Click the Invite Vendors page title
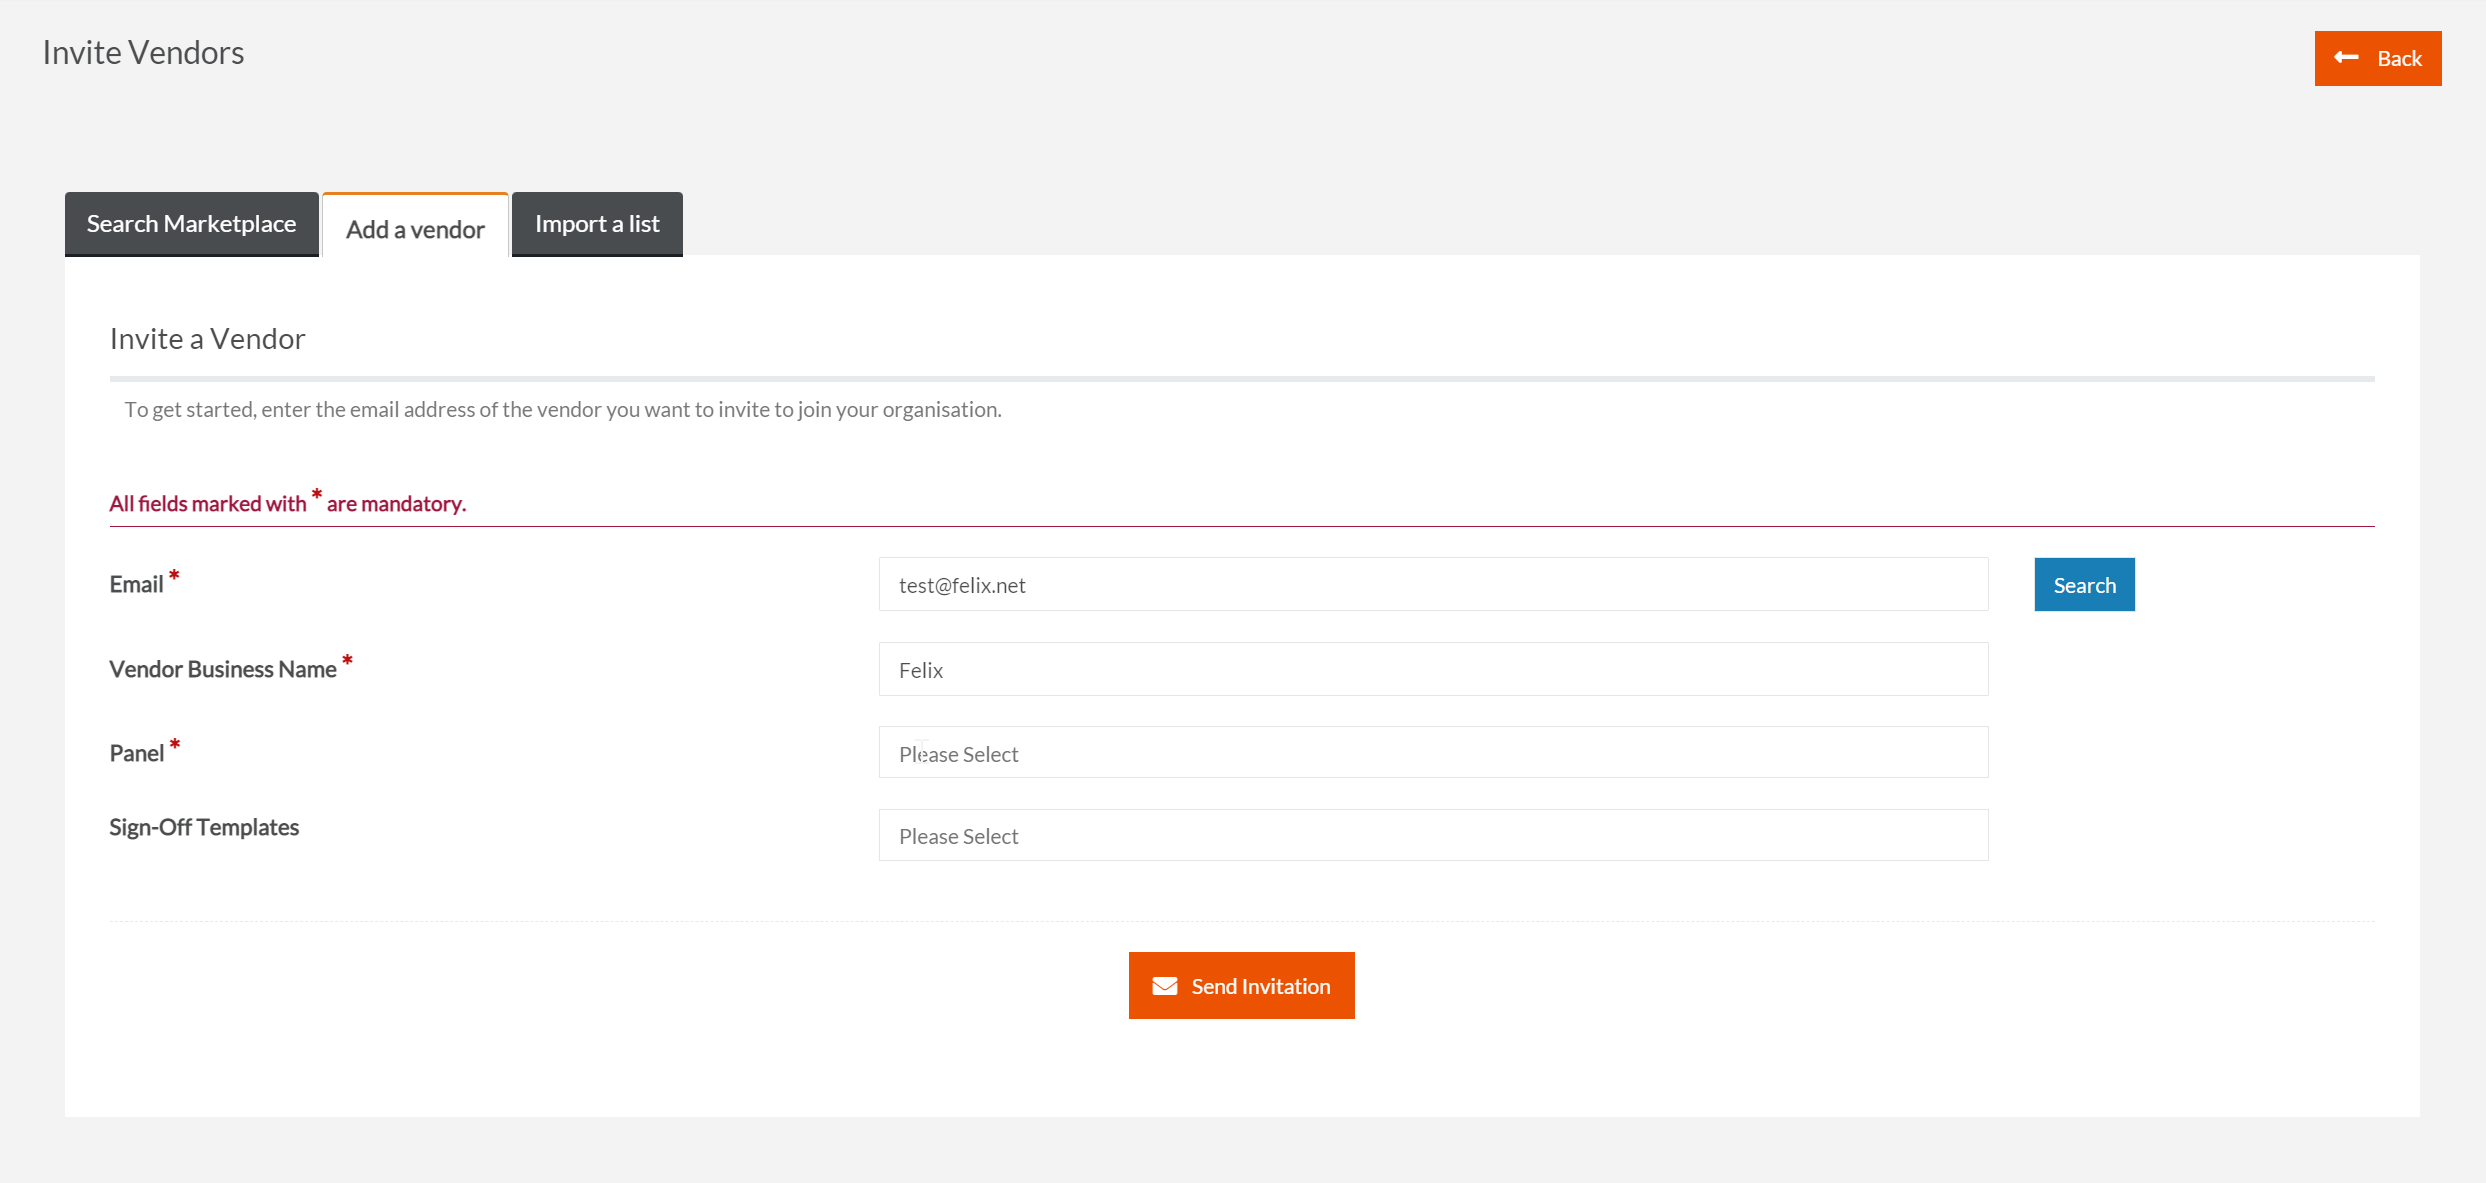Viewport: 2486px width, 1183px height. pos(143,53)
